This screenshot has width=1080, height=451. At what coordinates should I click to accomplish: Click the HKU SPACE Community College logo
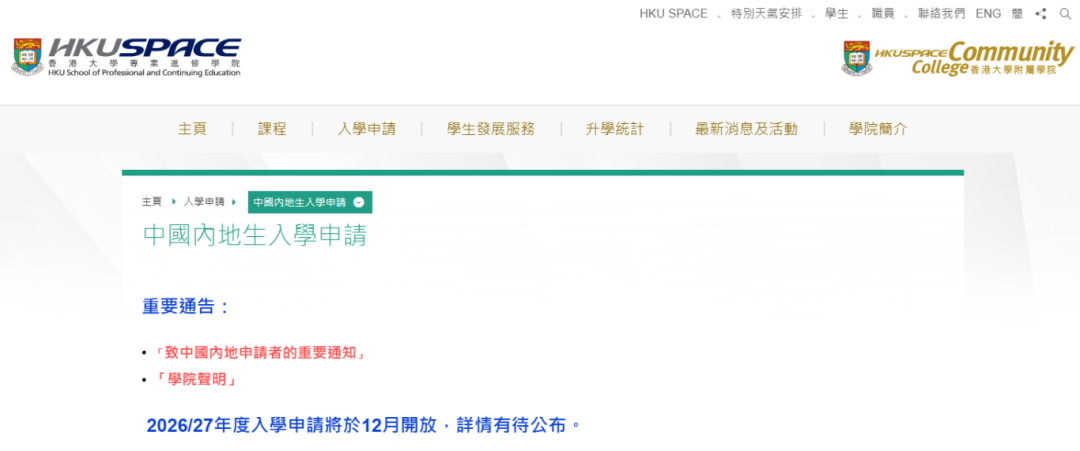tap(957, 59)
